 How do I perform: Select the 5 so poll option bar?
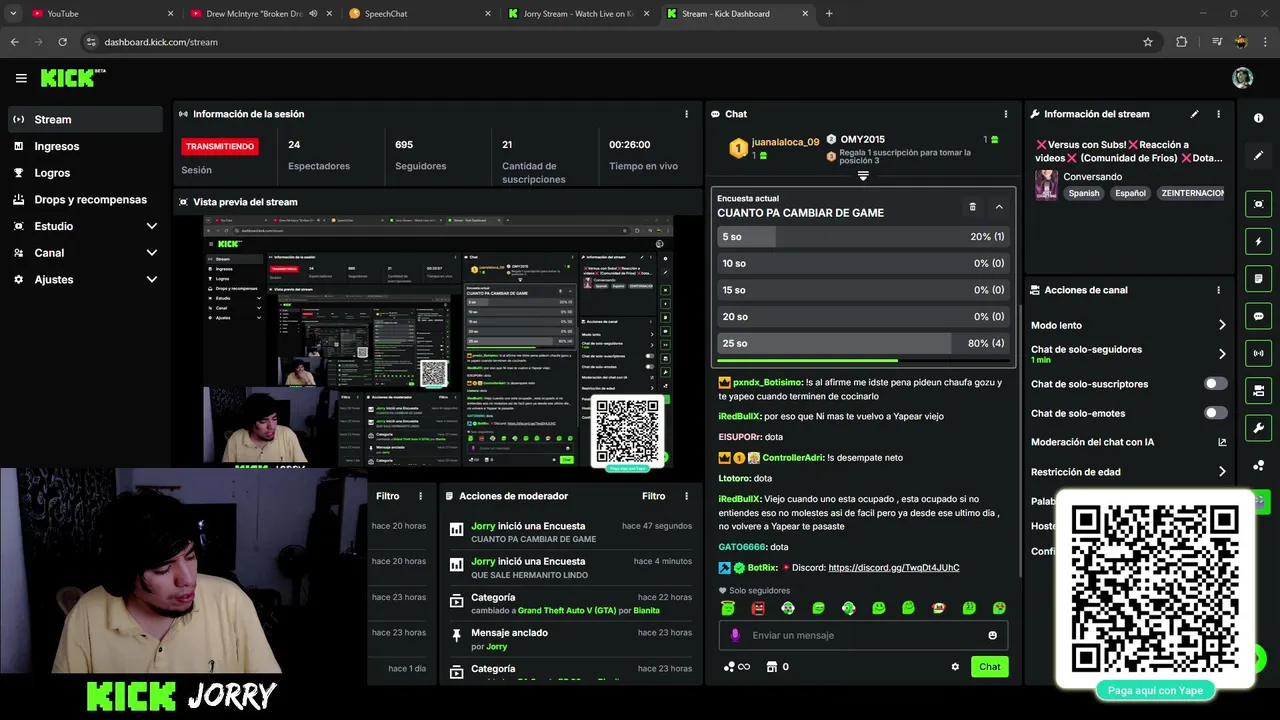863,237
